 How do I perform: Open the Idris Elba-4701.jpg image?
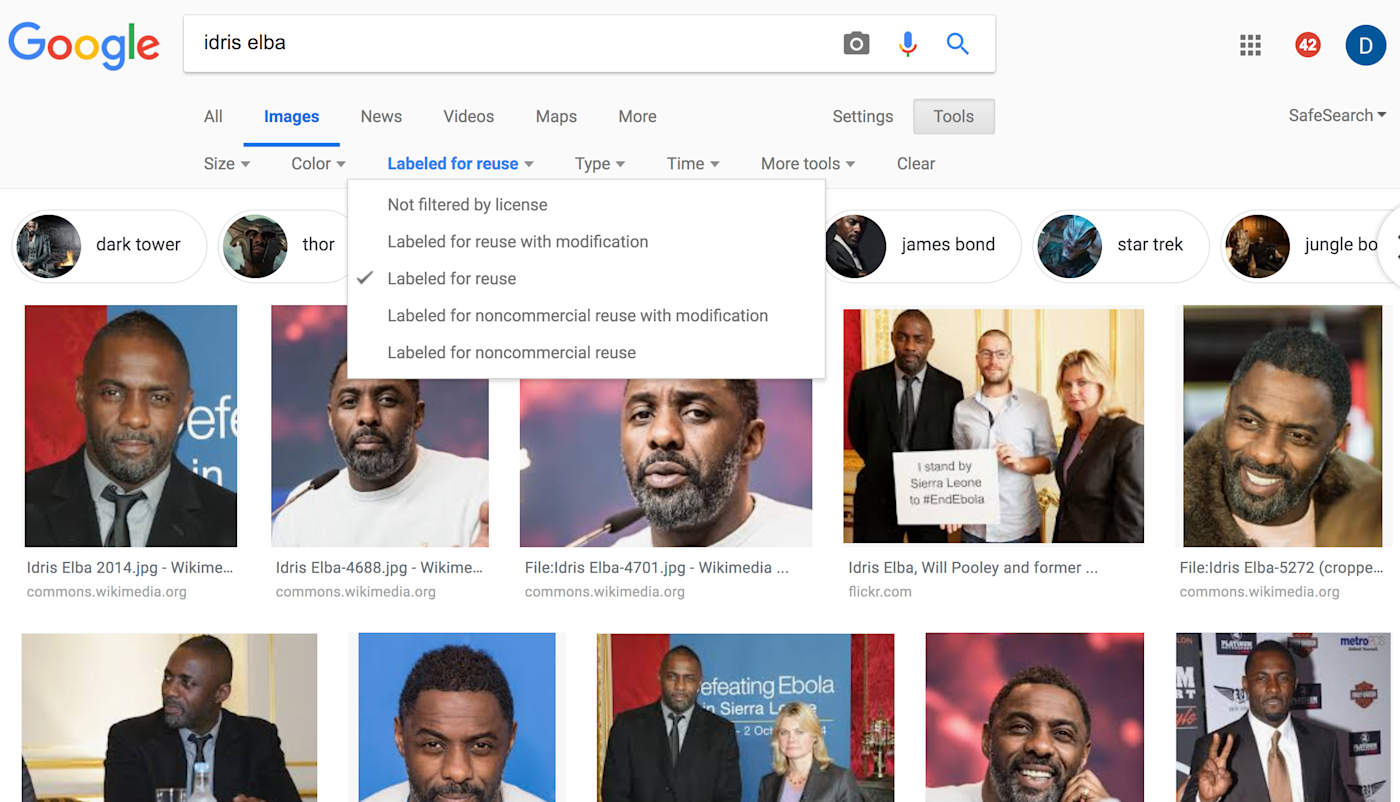pyautogui.click(x=666, y=462)
